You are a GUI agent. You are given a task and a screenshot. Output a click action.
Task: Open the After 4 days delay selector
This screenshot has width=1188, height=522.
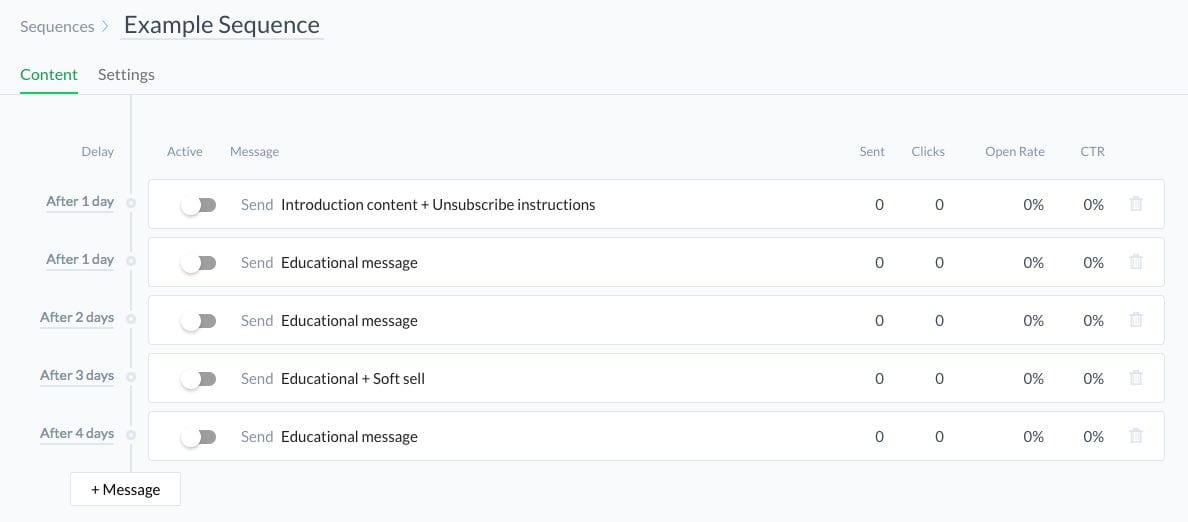(77, 434)
